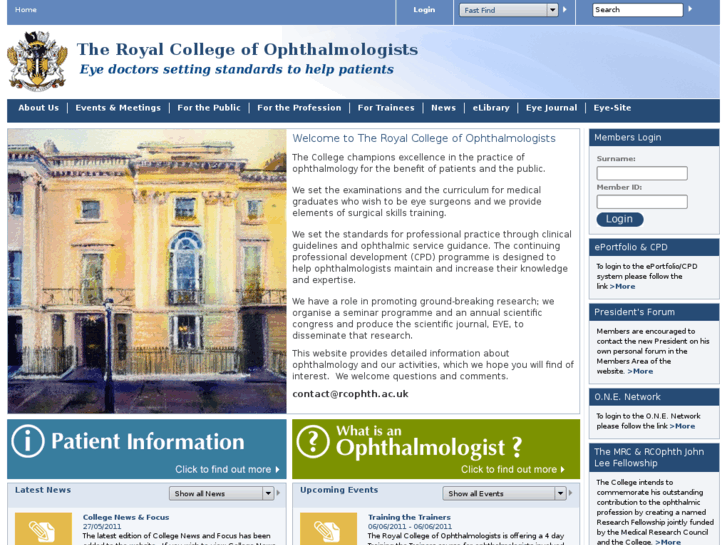Open the News menu item

coord(443,108)
